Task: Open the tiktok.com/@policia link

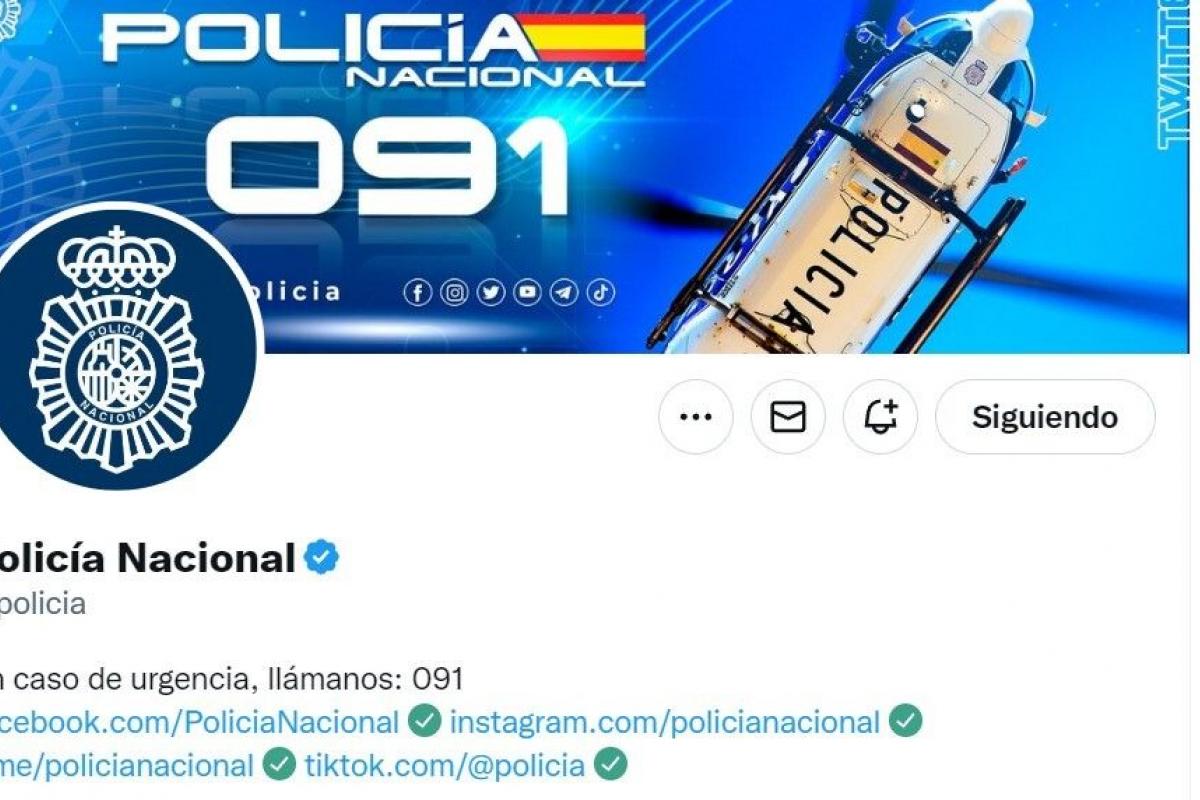Action: click(444, 766)
